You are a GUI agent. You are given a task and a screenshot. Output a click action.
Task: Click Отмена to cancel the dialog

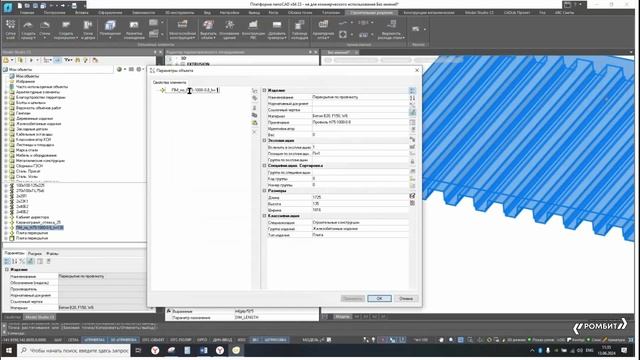406,298
